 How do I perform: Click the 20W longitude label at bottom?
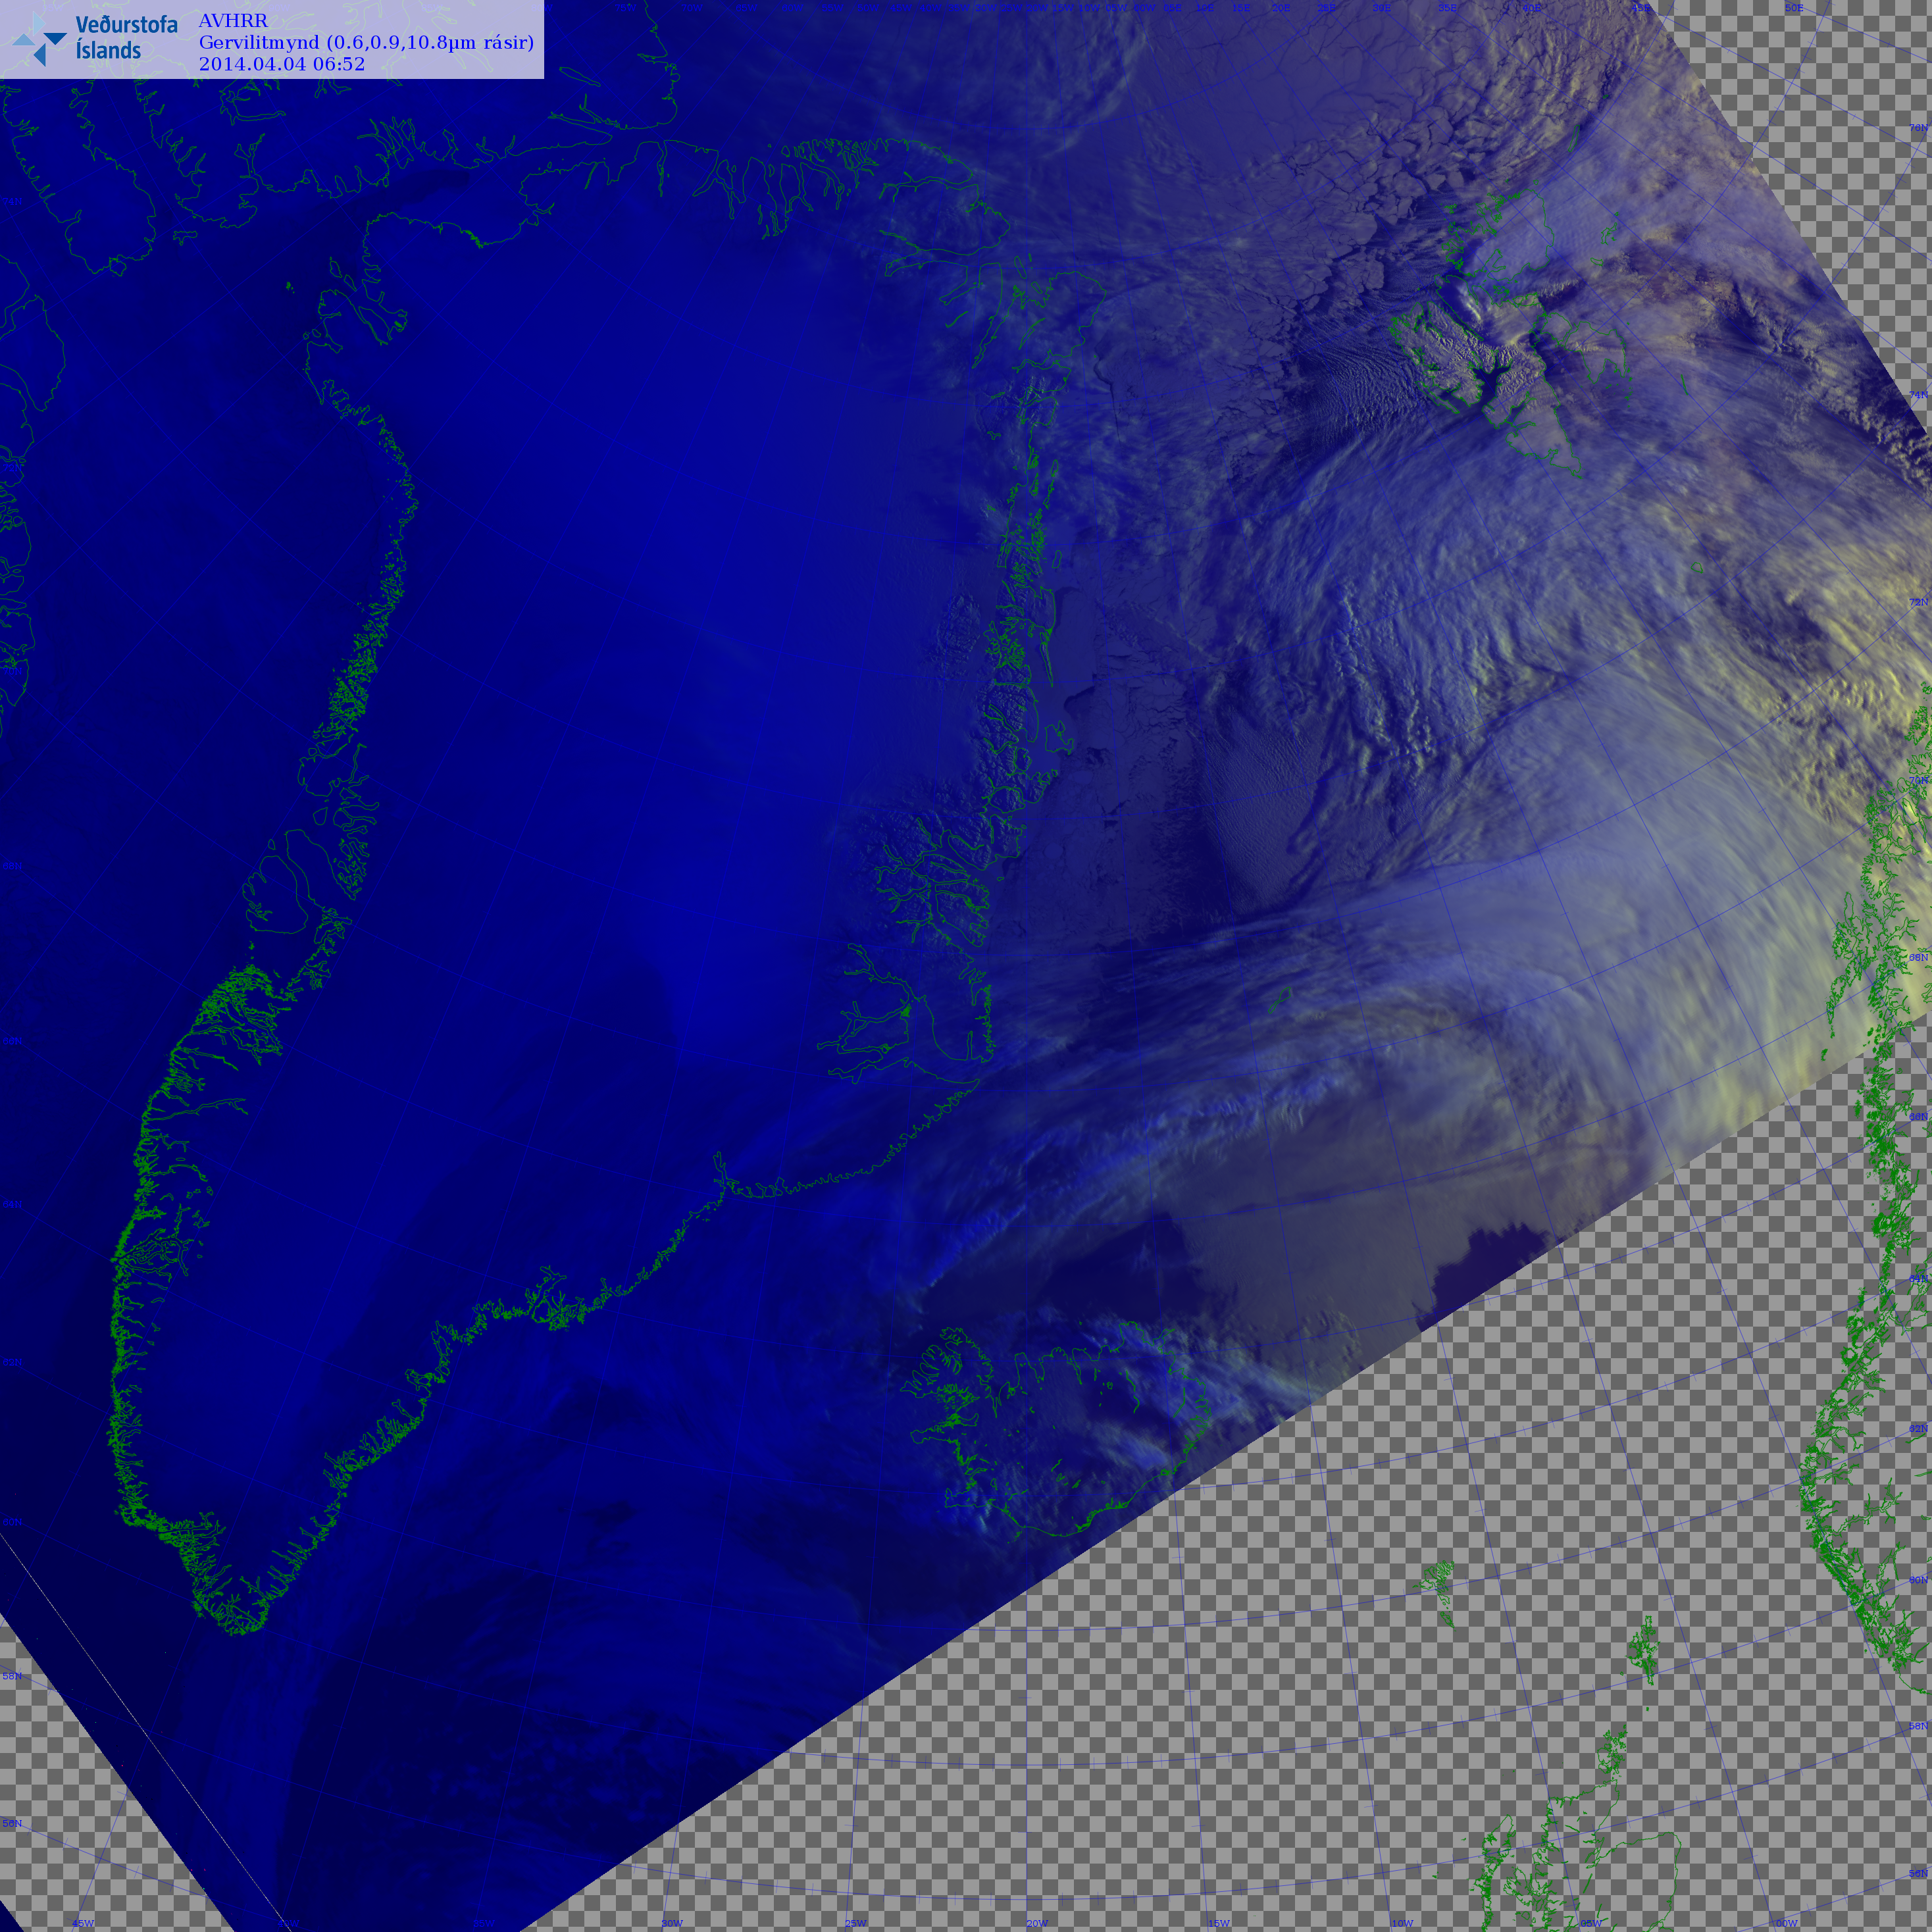pos(1037,1923)
